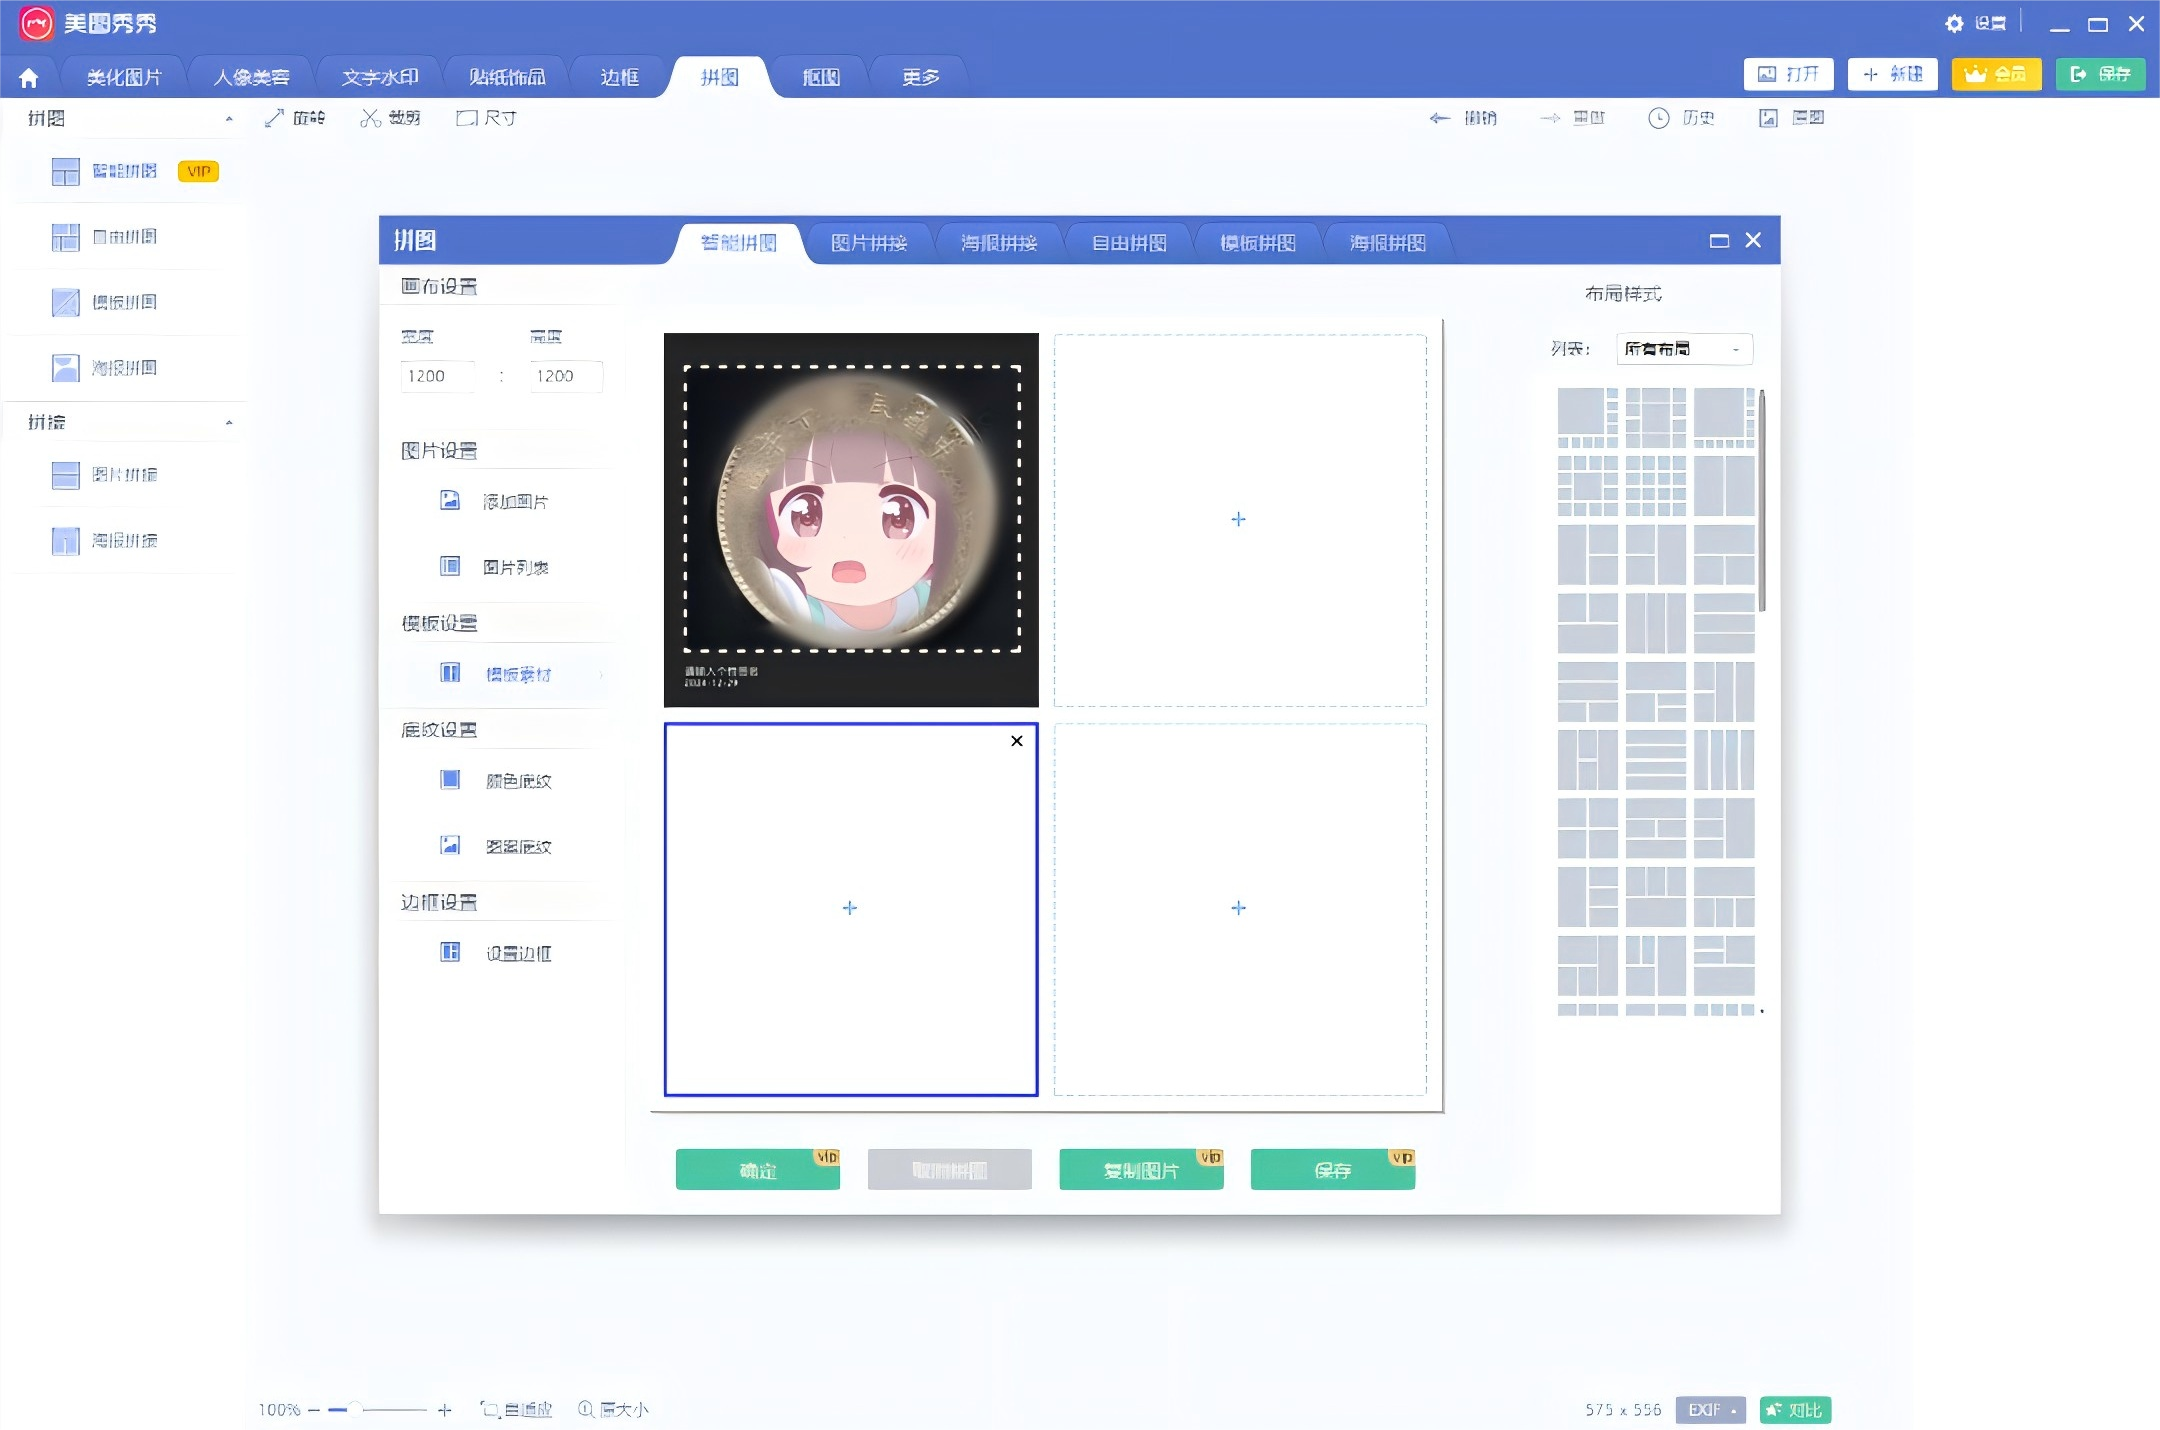The height and width of the screenshot is (1430, 2160).
Task: Click plus in top-right empty cell
Action: (x=1239, y=519)
